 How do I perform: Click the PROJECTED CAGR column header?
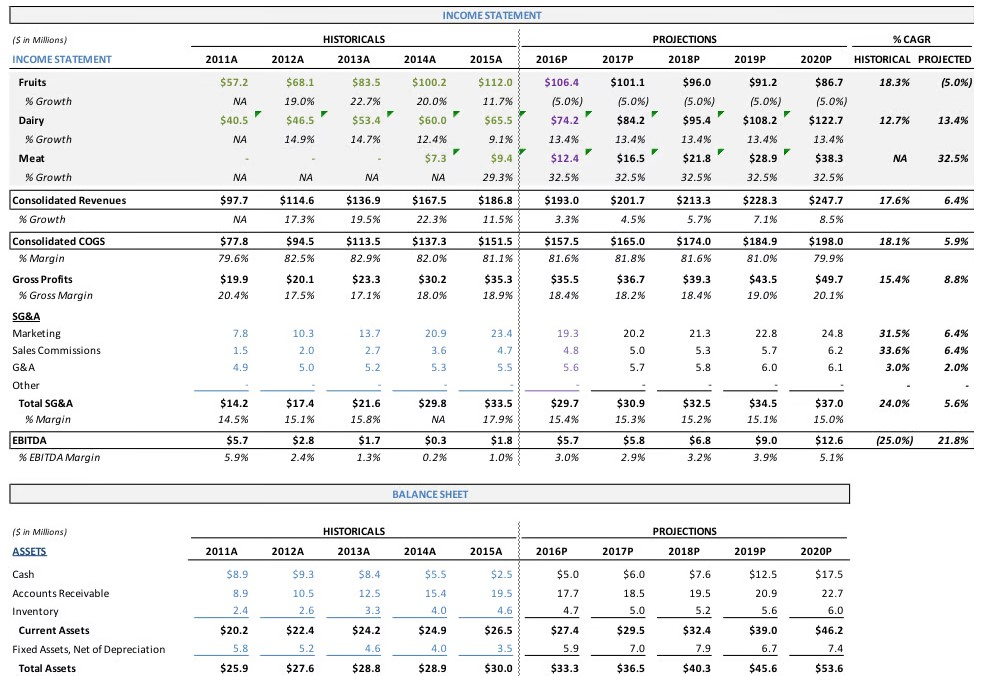click(944, 60)
